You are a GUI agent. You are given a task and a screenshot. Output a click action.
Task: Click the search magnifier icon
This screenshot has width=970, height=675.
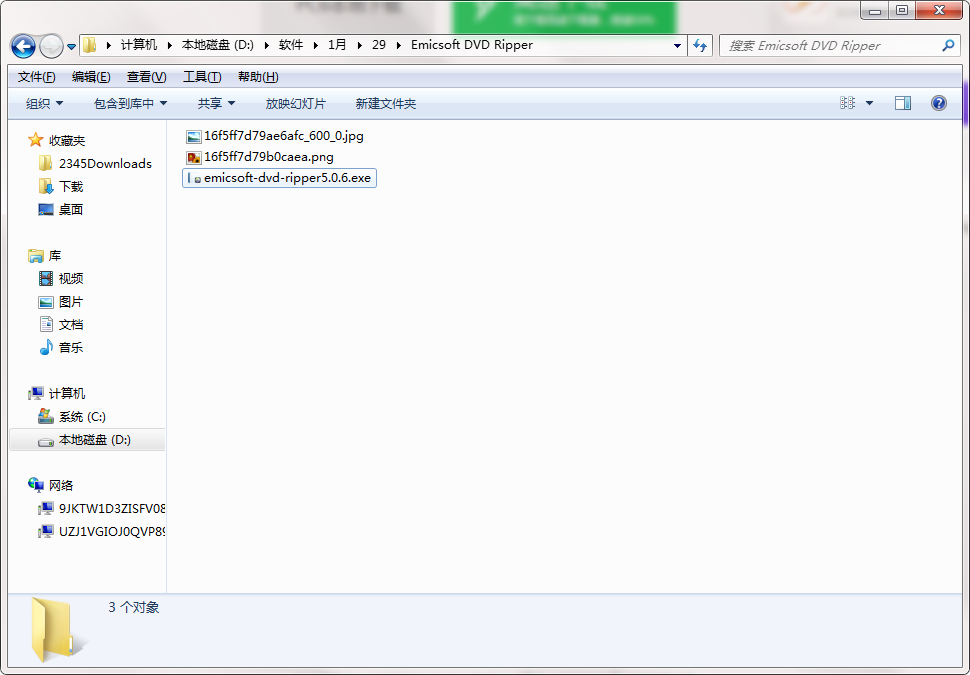tap(948, 45)
